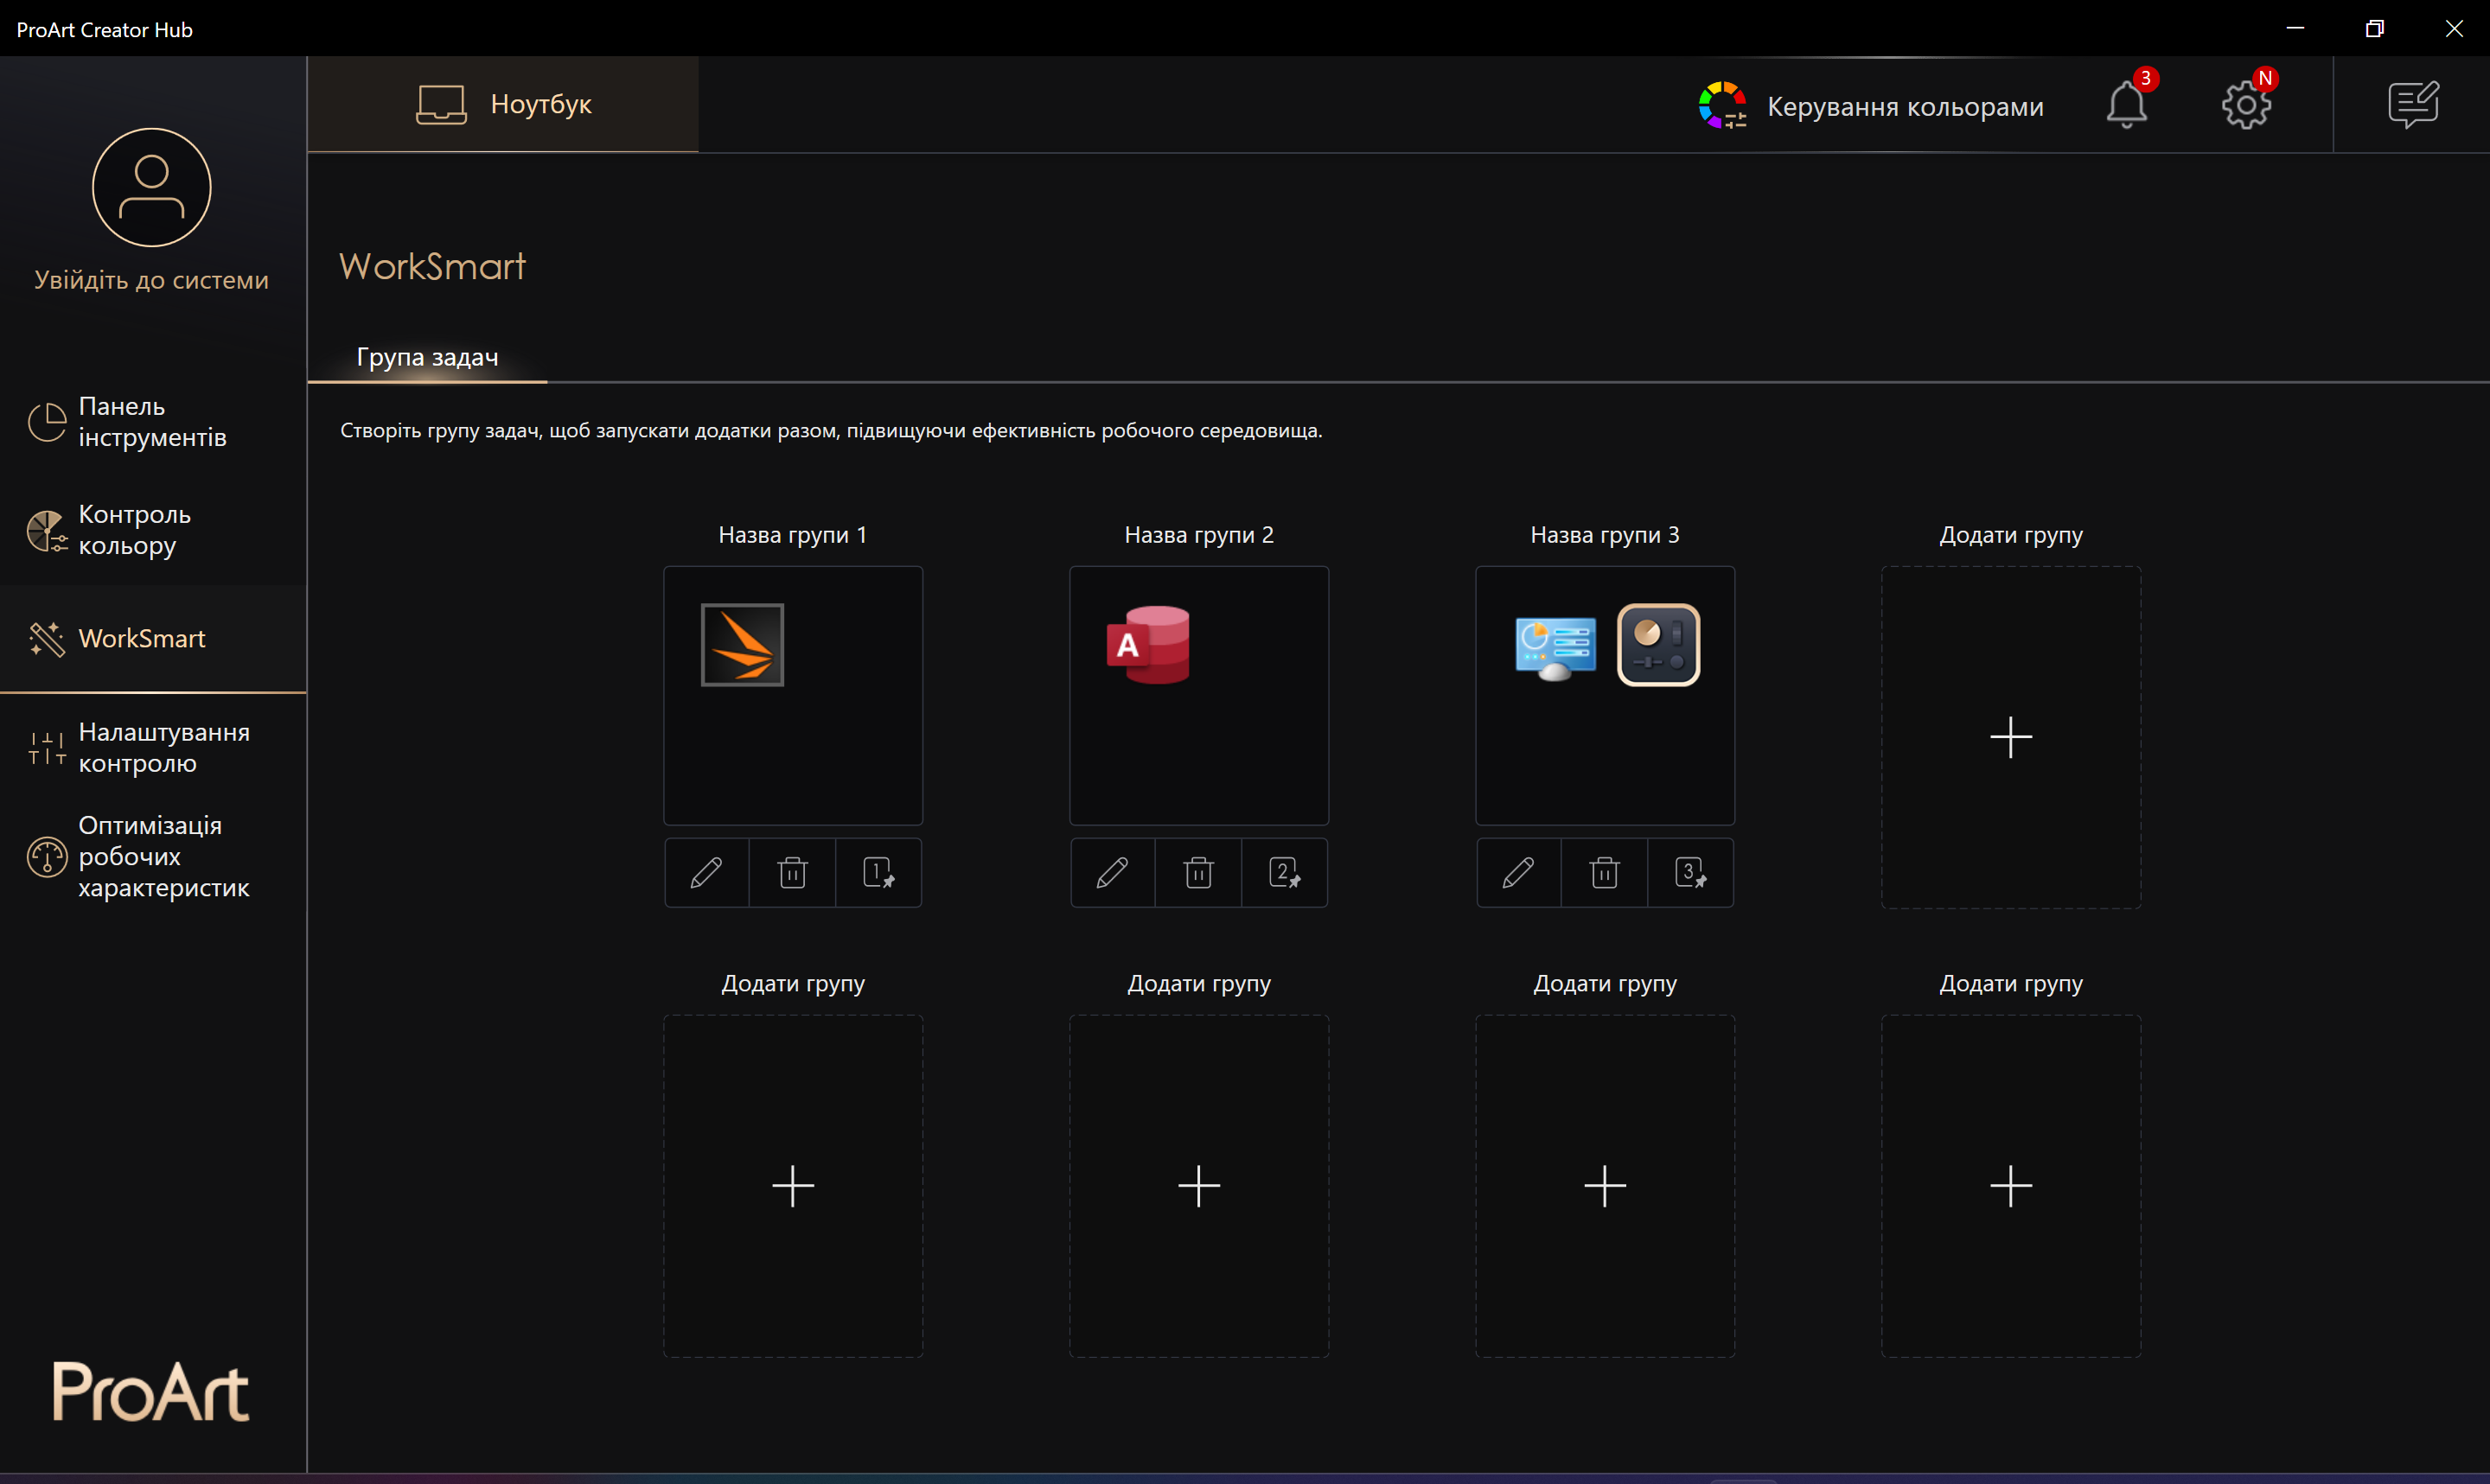Open Панель інструментів in the sidebar
Viewport: 2490px width, 1484px height.
click(x=152, y=422)
